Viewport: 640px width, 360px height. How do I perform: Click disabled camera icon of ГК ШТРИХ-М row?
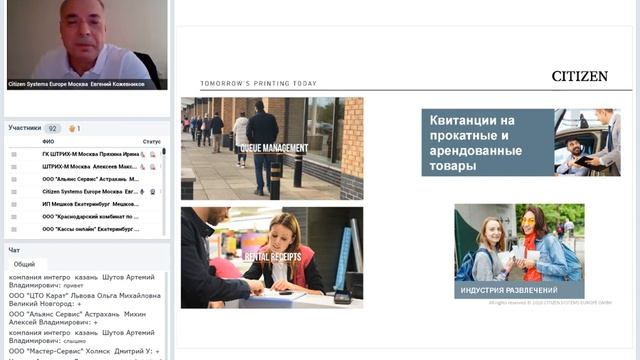[x=152, y=154]
